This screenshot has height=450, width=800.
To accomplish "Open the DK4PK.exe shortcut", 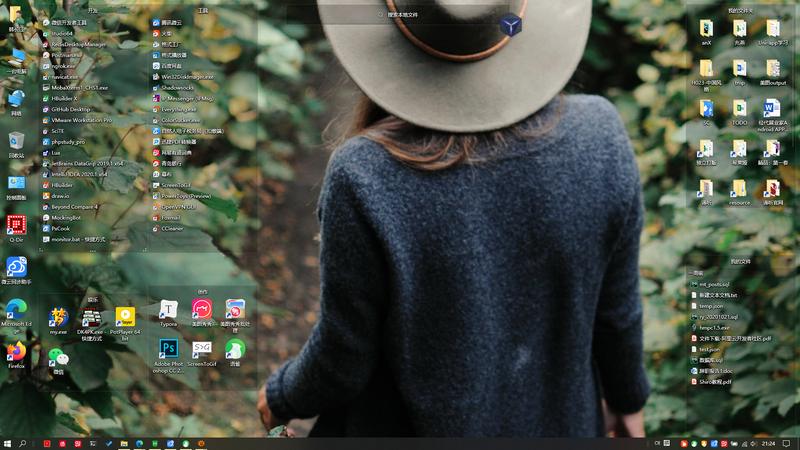I will tap(91, 324).
